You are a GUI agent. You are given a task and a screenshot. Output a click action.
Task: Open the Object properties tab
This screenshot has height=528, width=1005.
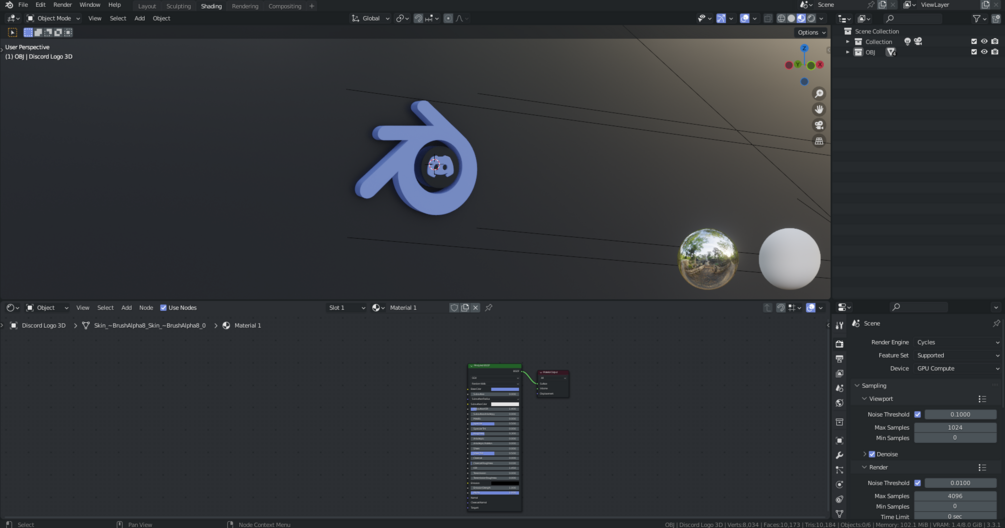[840, 440]
